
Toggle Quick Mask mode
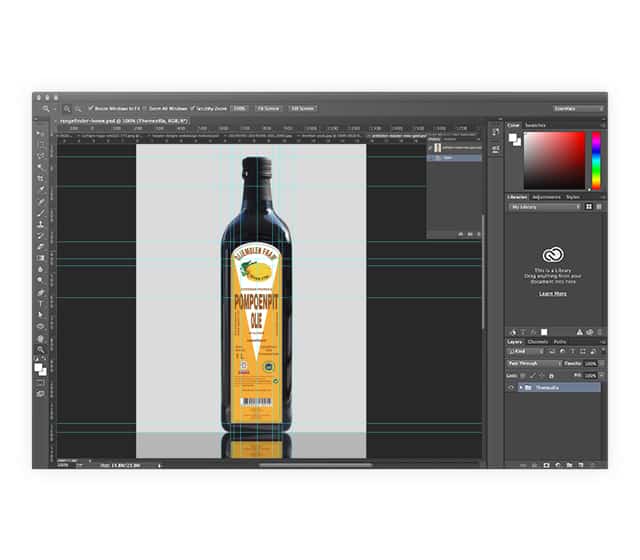[40, 383]
